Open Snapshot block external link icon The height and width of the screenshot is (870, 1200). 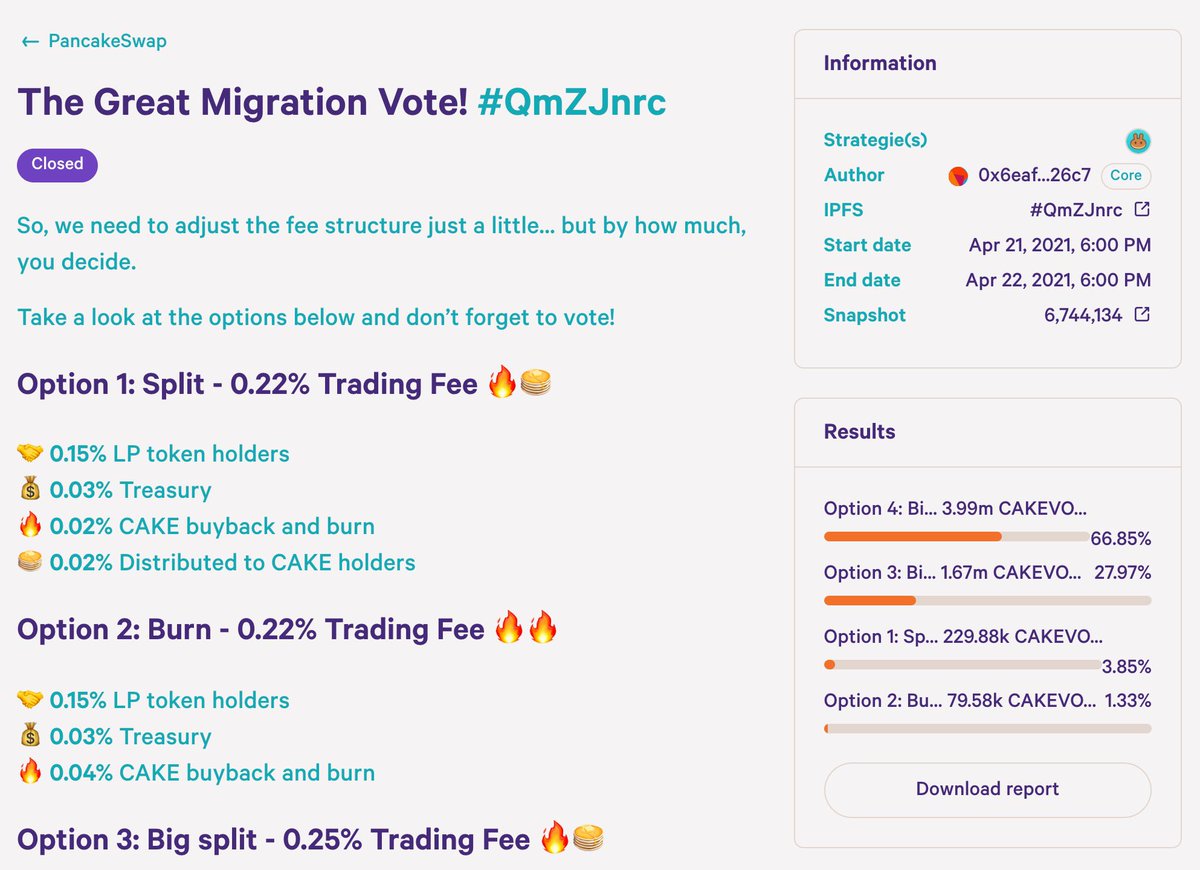1142,315
